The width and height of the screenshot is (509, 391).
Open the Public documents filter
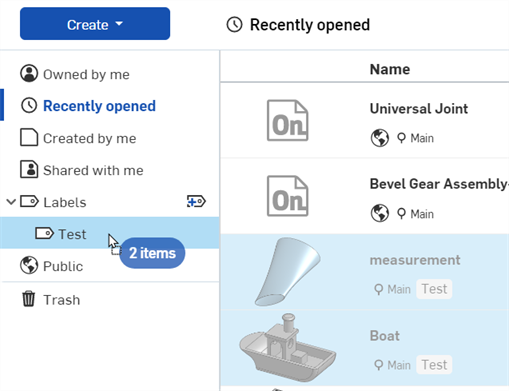pyautogui.click(x=51, y=266)
